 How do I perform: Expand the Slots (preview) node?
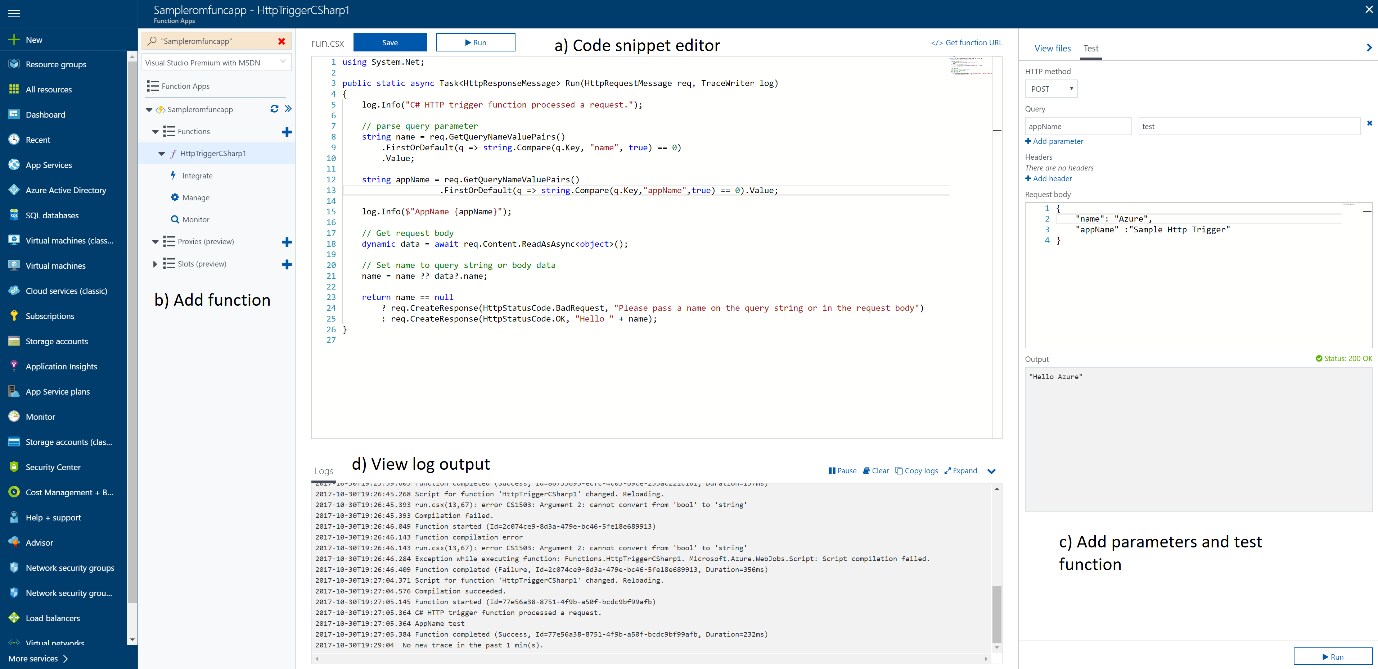tap(155, 264)
